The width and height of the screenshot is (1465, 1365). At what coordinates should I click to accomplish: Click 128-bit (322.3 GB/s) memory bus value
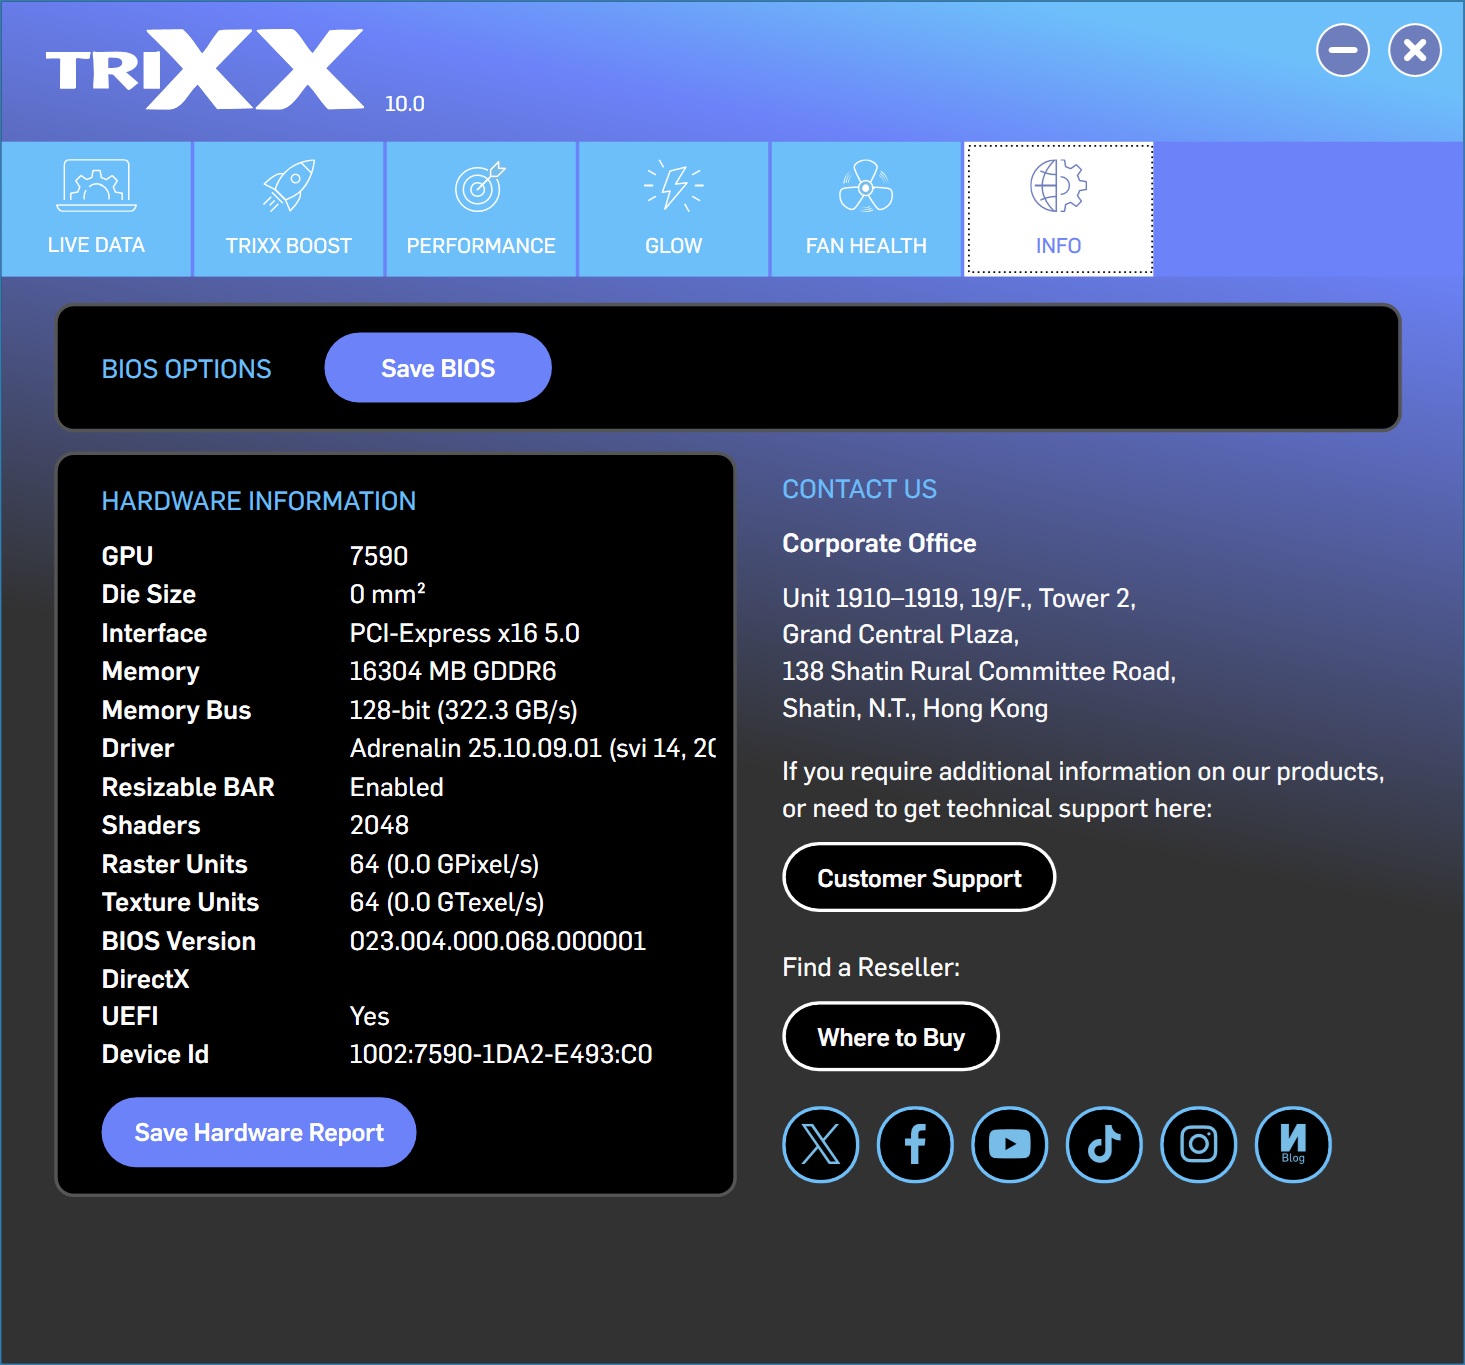464,710
